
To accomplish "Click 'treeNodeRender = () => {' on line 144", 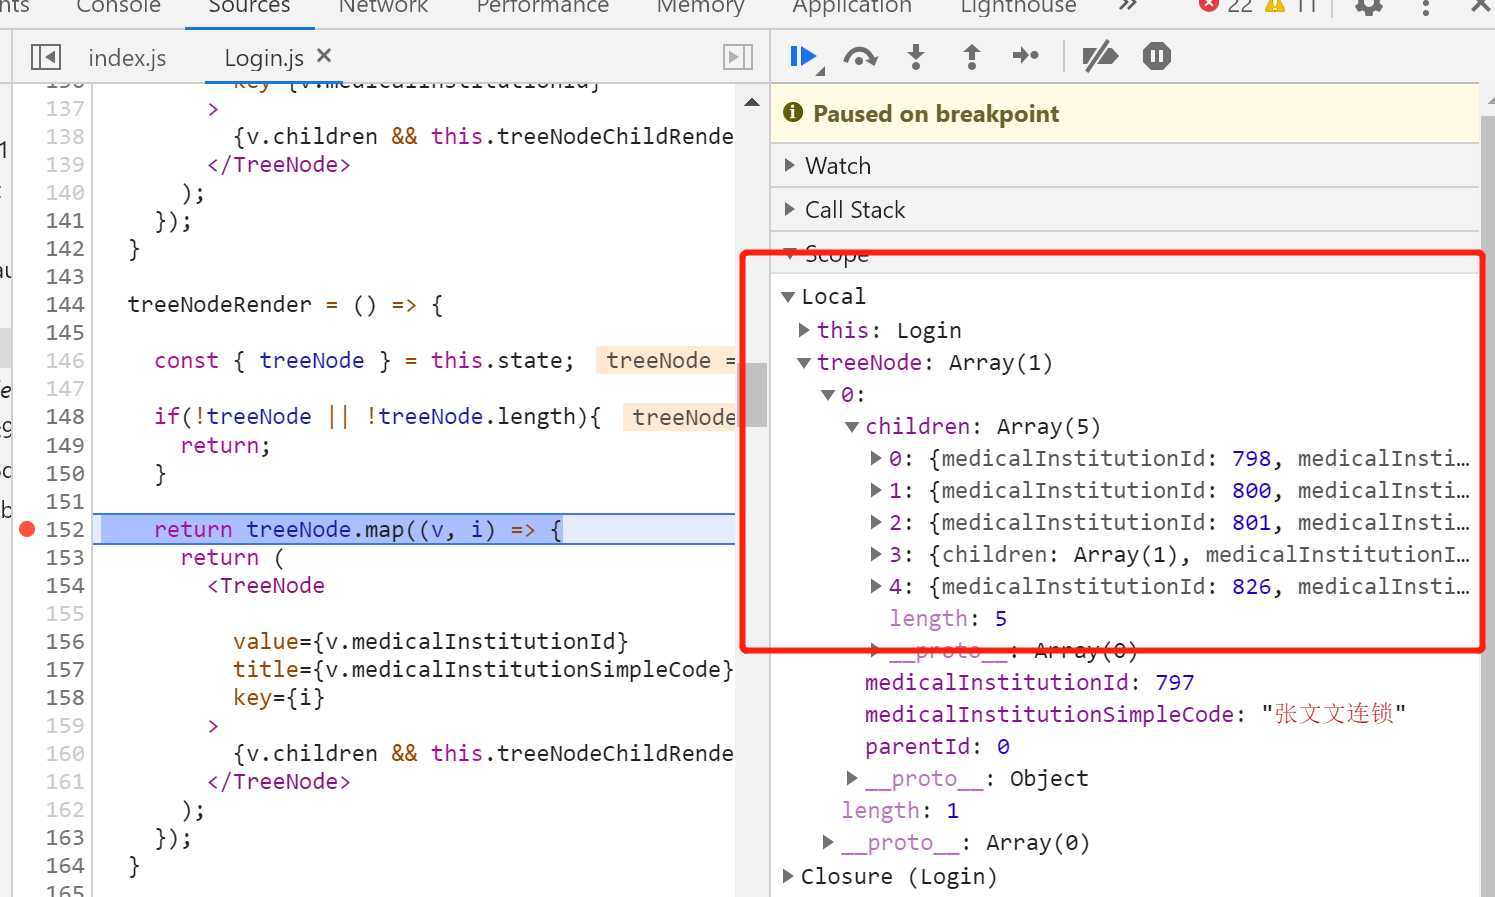I will [285, 305].
